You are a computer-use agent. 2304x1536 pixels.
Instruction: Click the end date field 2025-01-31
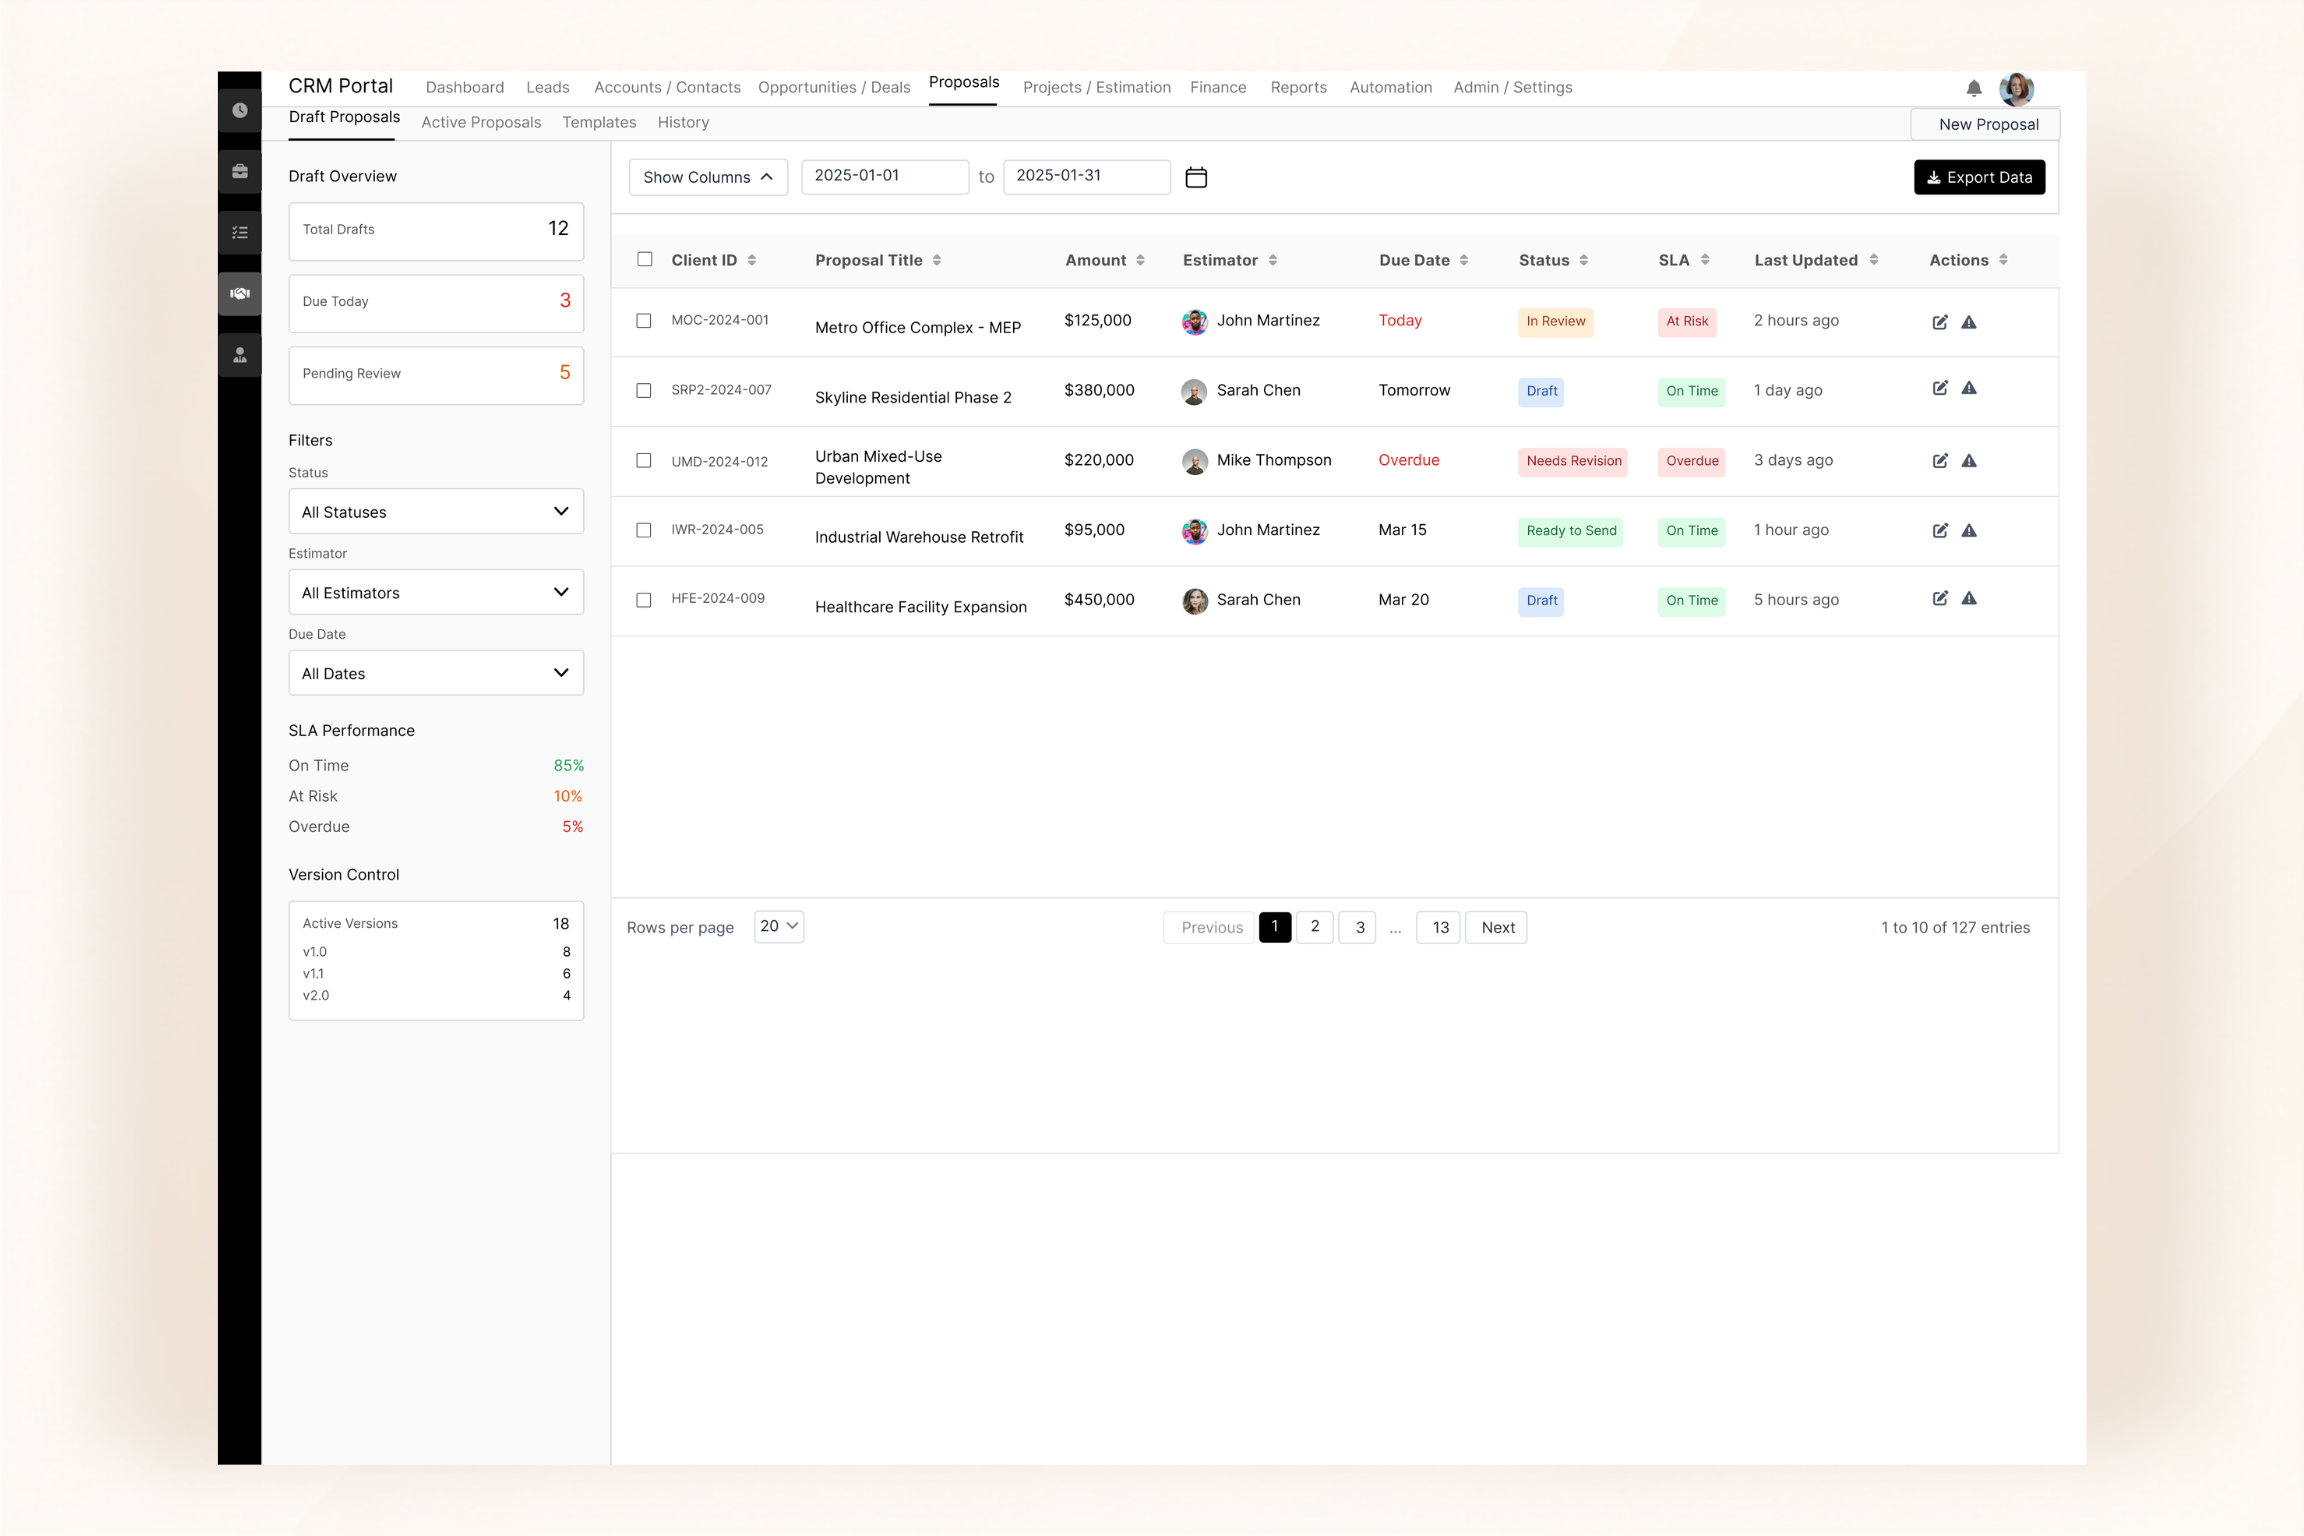tap(1087, 176)
